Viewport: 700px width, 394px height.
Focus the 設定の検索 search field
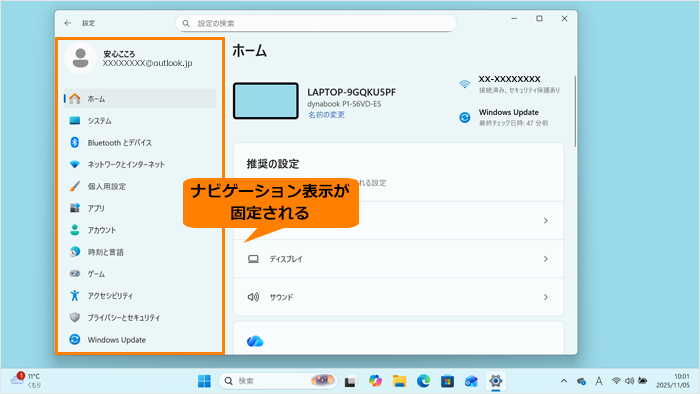pos(316,23)
